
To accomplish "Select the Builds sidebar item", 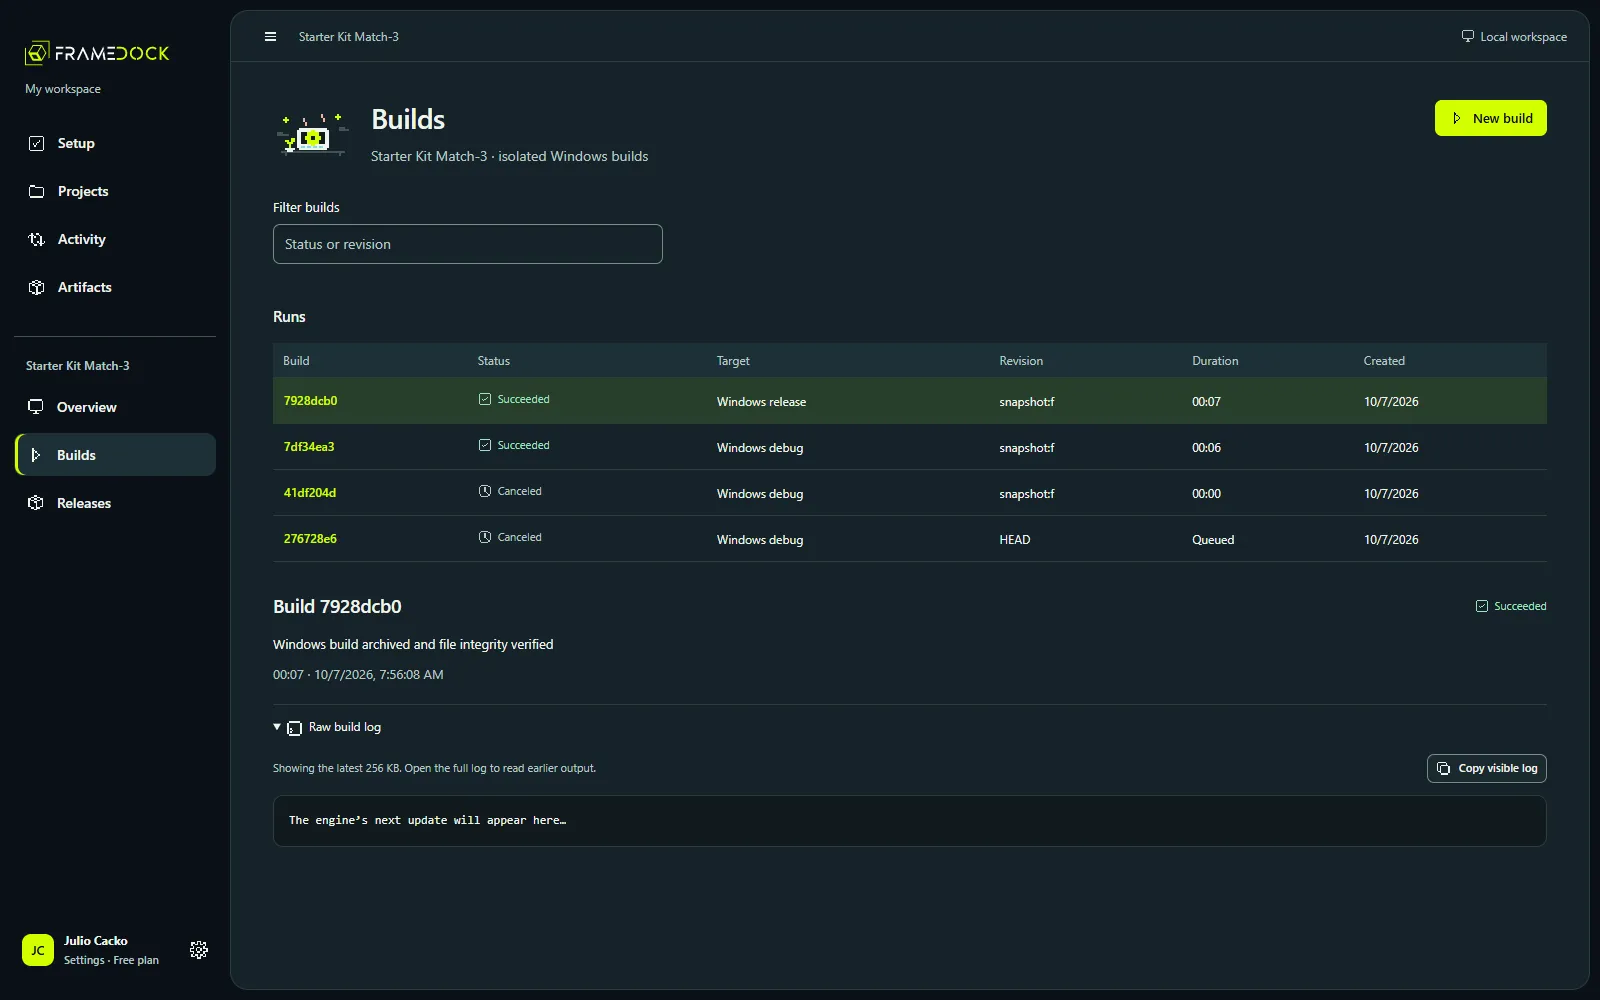I will click(x=116, y=455).
